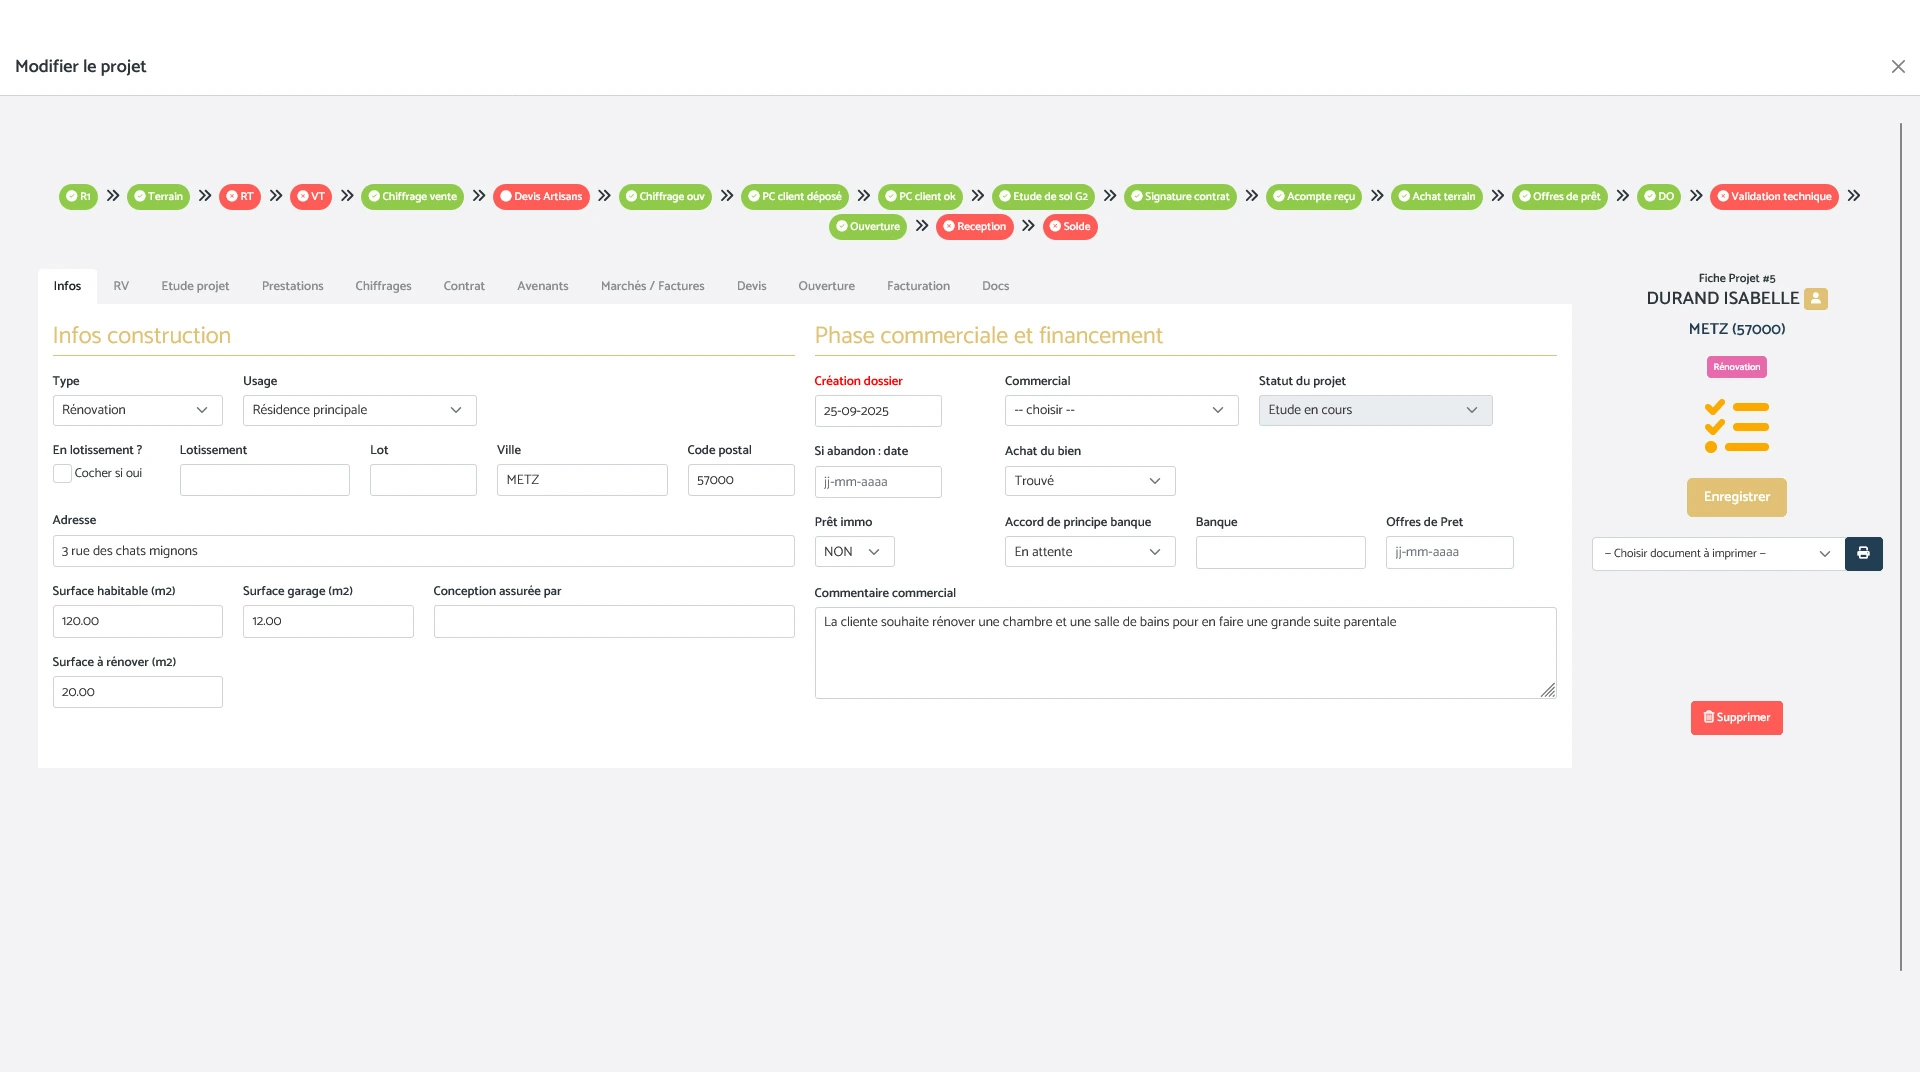This screenshot has height=1072, width=1920.
Task: Select the 'Etude de sol G2' workflow badge
Action: click(x=1043, y=196)
